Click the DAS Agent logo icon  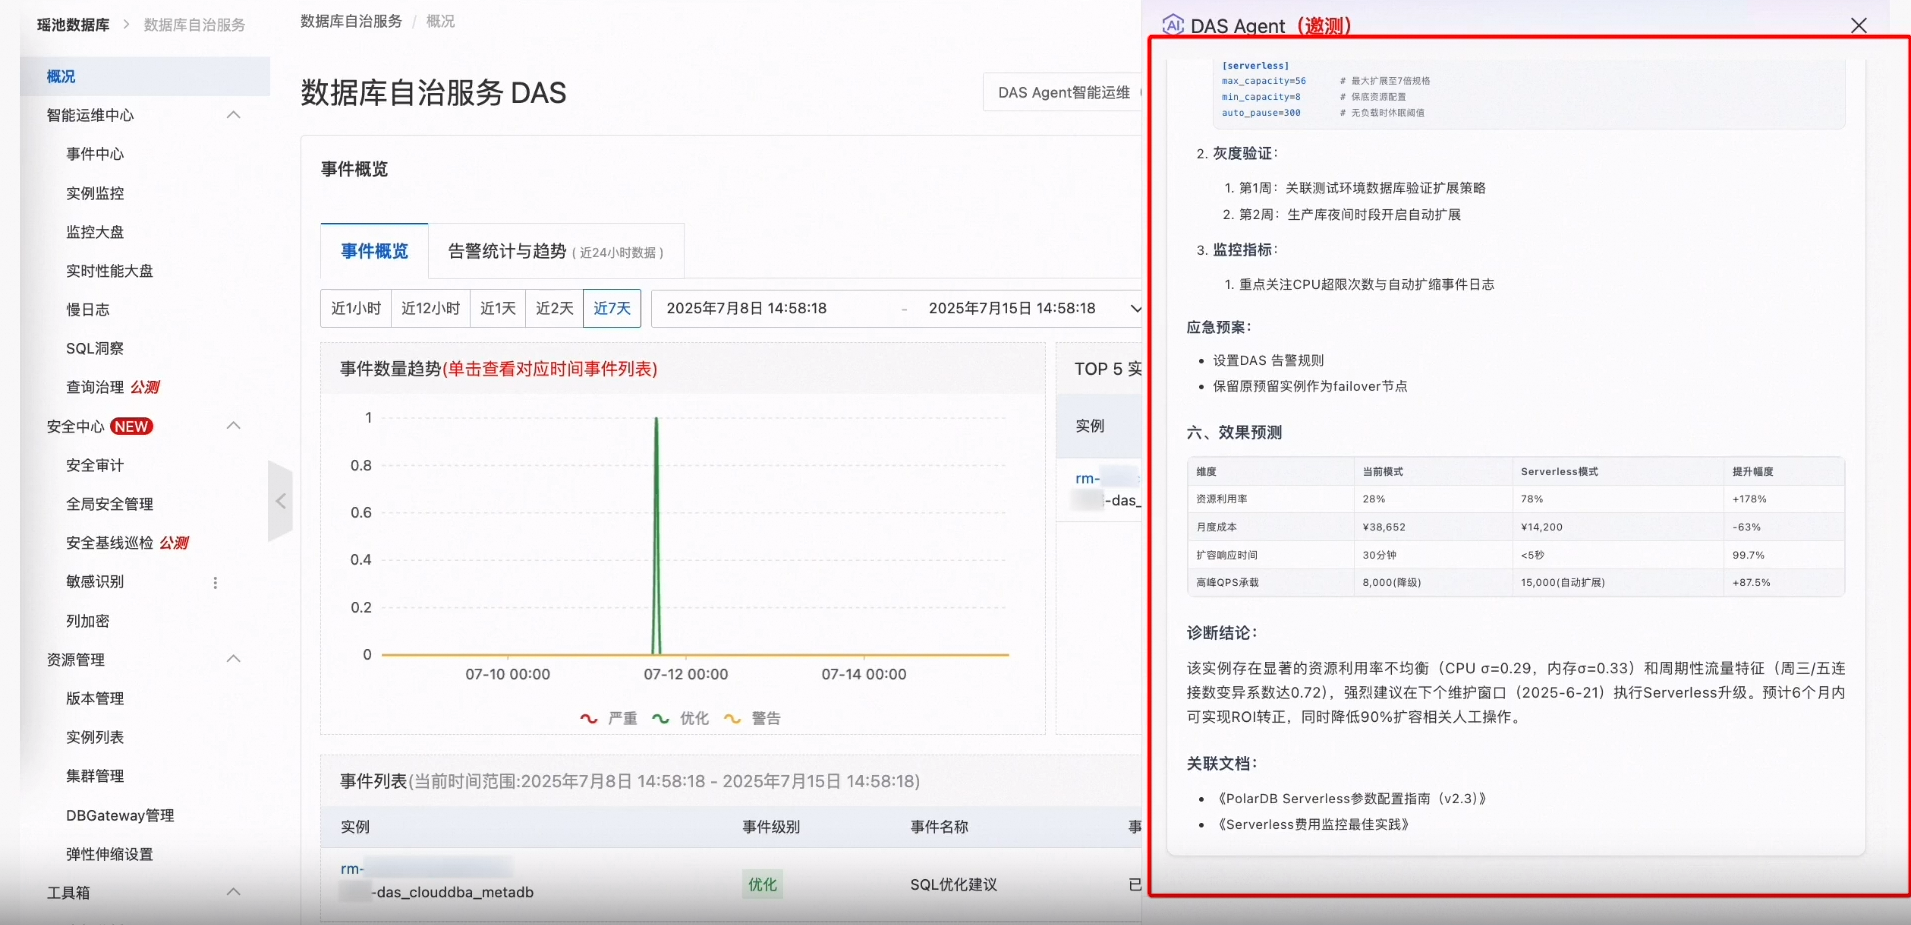pyautogui.click(x=1173, y=25)
